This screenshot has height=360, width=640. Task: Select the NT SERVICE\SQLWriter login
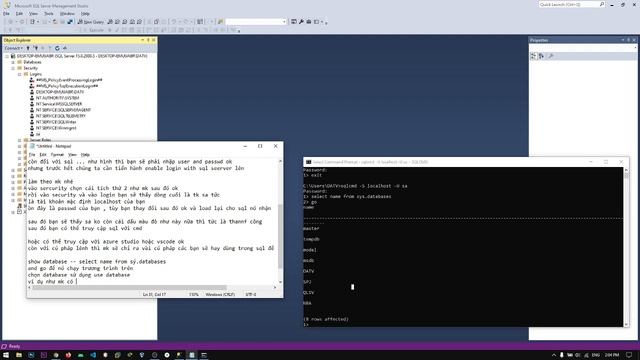[56, 122]
